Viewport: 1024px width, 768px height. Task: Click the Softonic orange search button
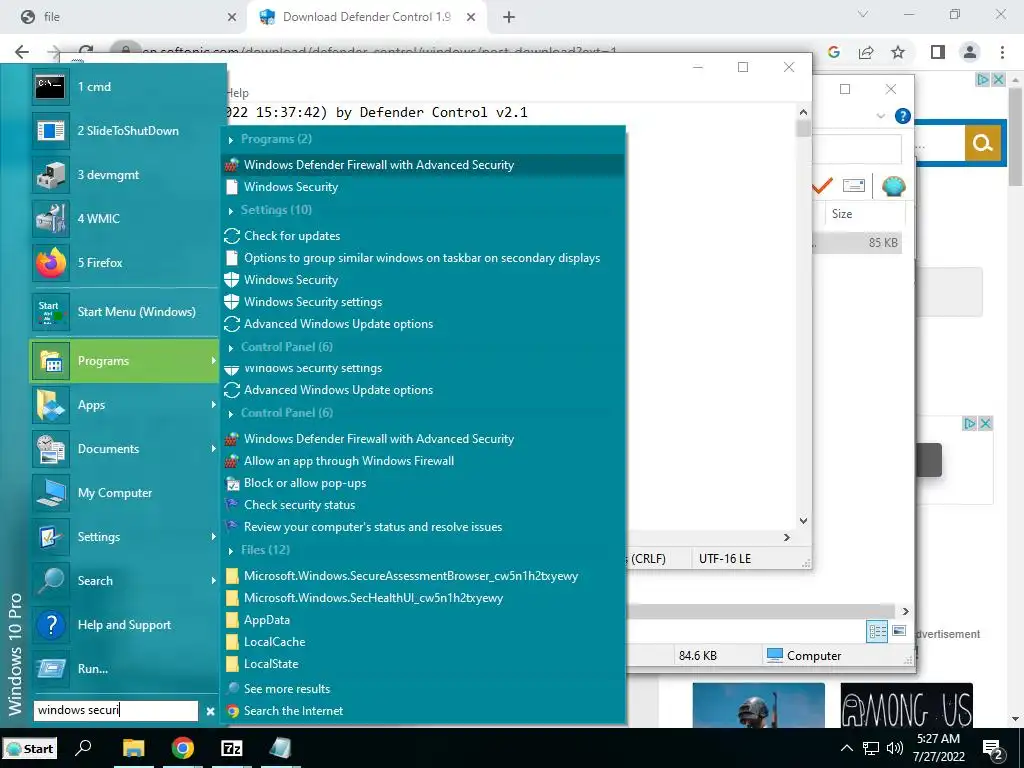983,142
